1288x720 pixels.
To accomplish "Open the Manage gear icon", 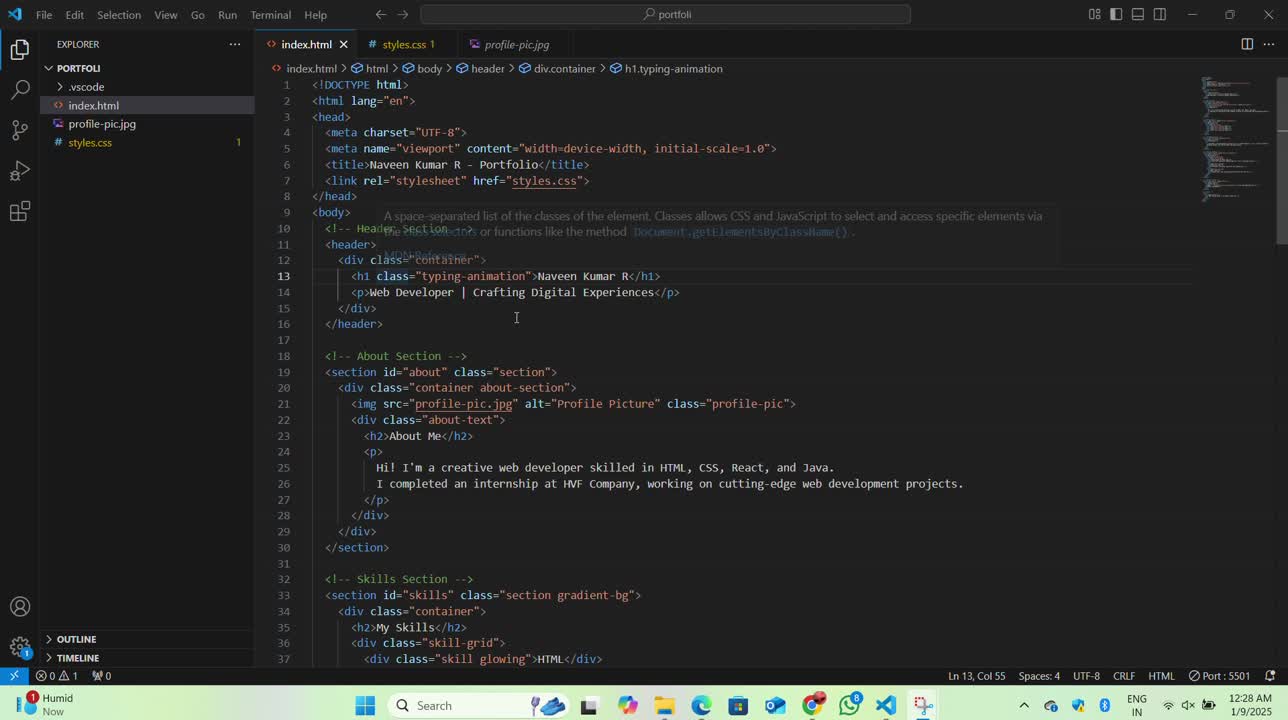I will 20,647.
